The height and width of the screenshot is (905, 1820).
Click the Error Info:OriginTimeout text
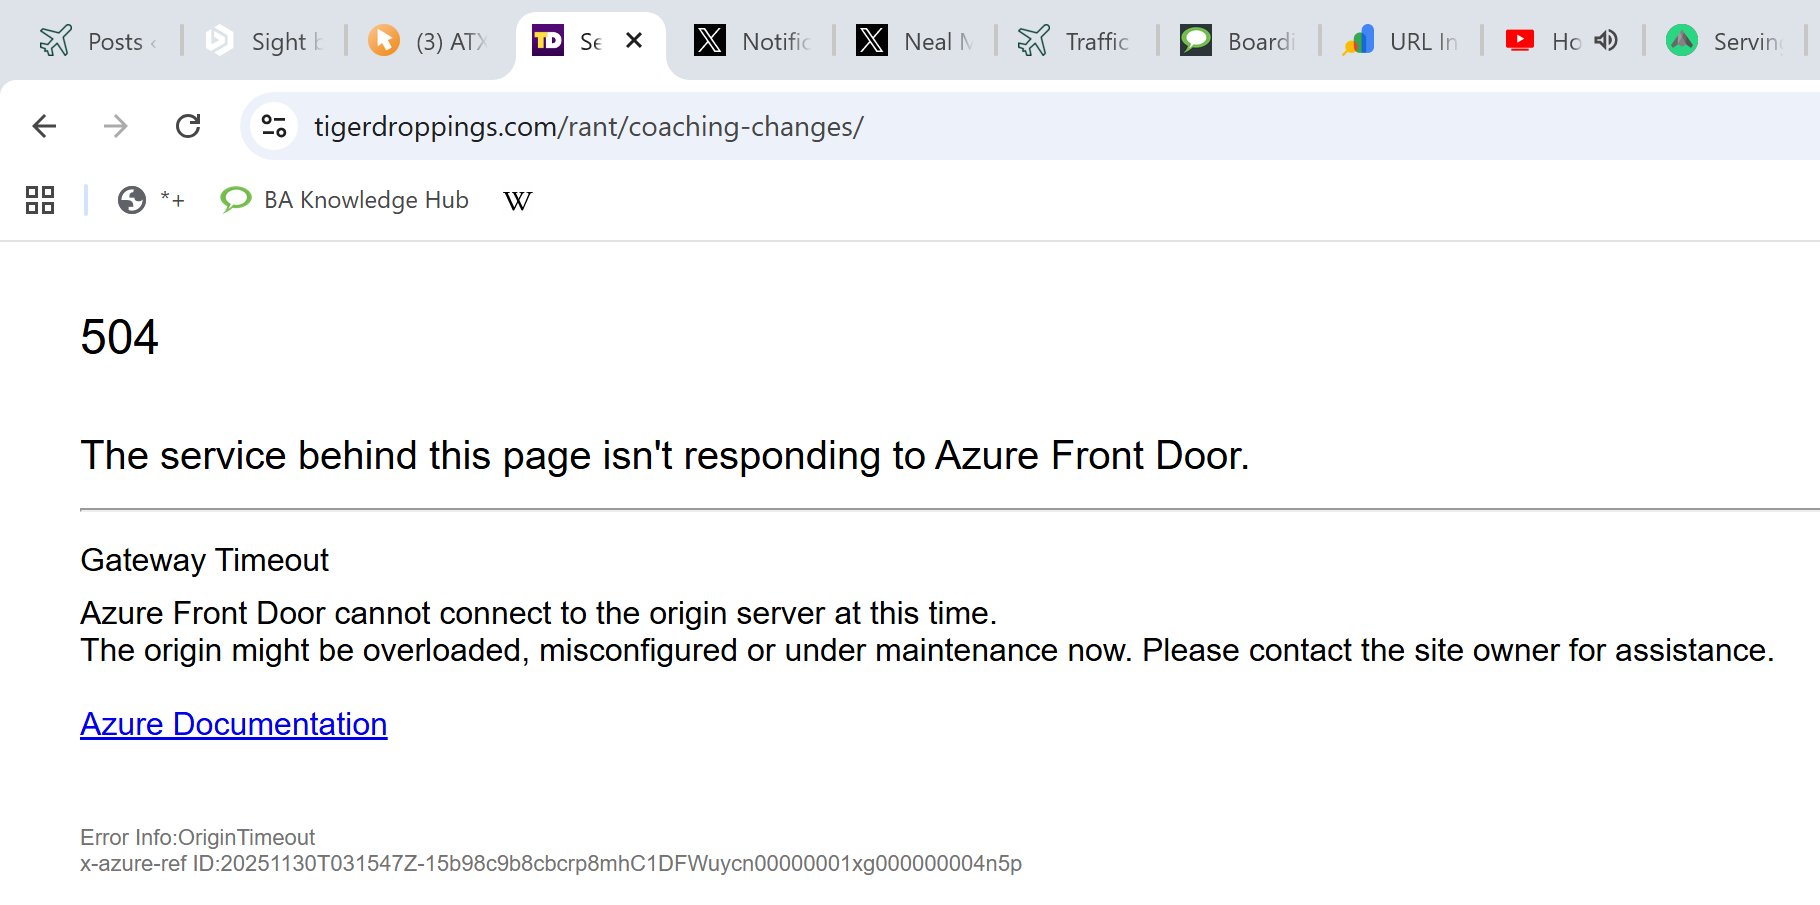click(x=197, y=838)
